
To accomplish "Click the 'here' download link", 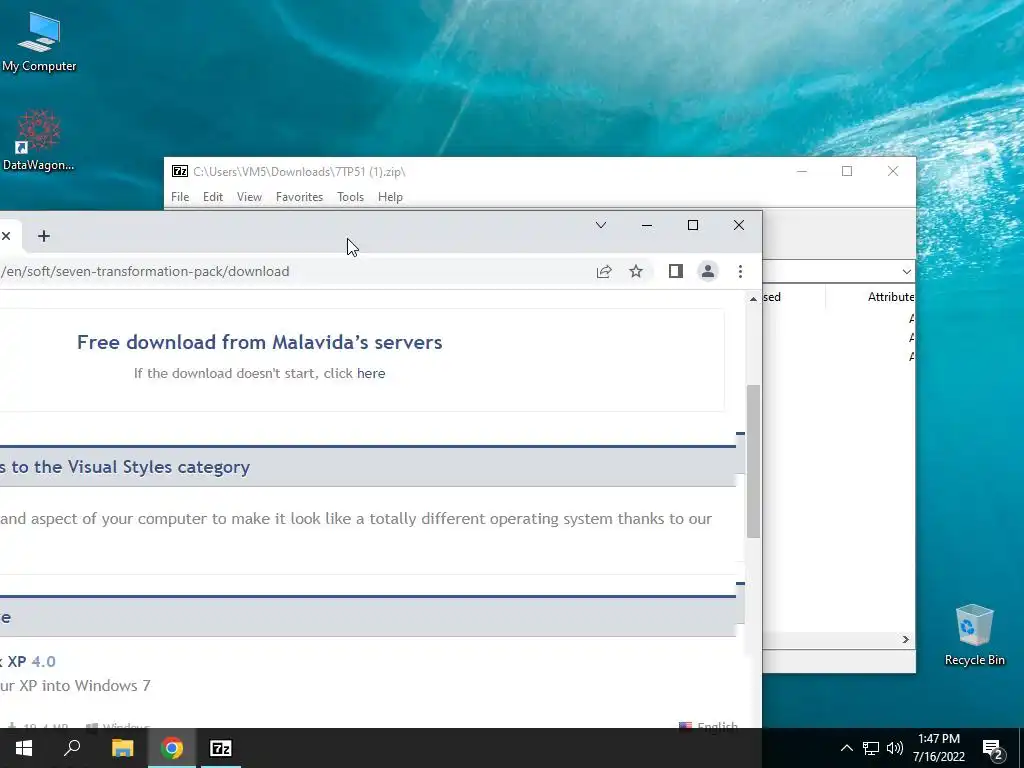I will tap(371, 374).
